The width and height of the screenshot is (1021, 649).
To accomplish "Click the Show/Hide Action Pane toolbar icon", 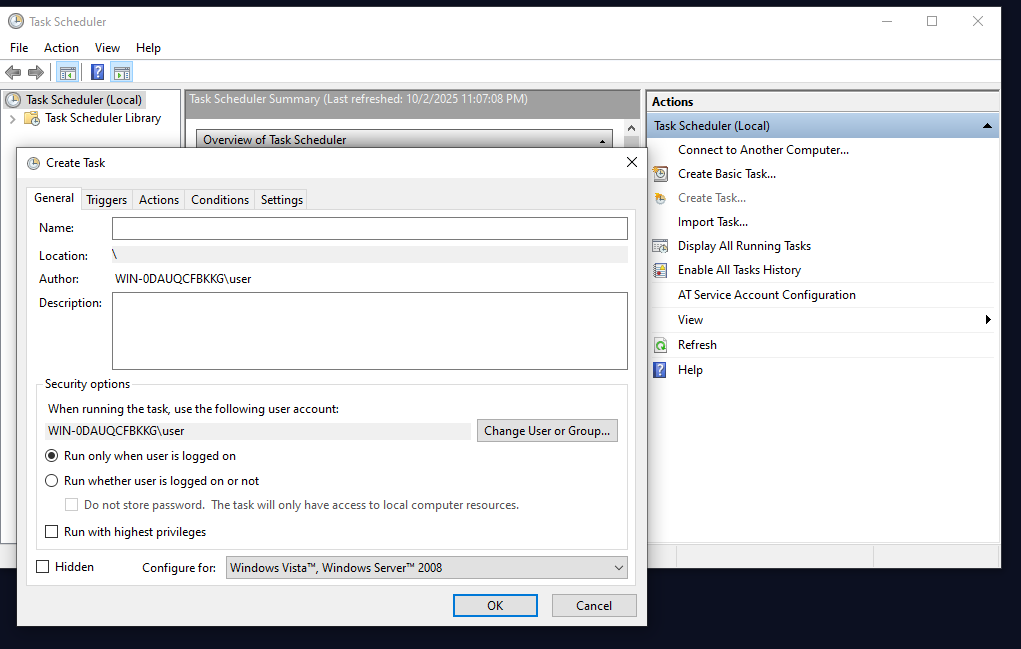I will 122,72.
